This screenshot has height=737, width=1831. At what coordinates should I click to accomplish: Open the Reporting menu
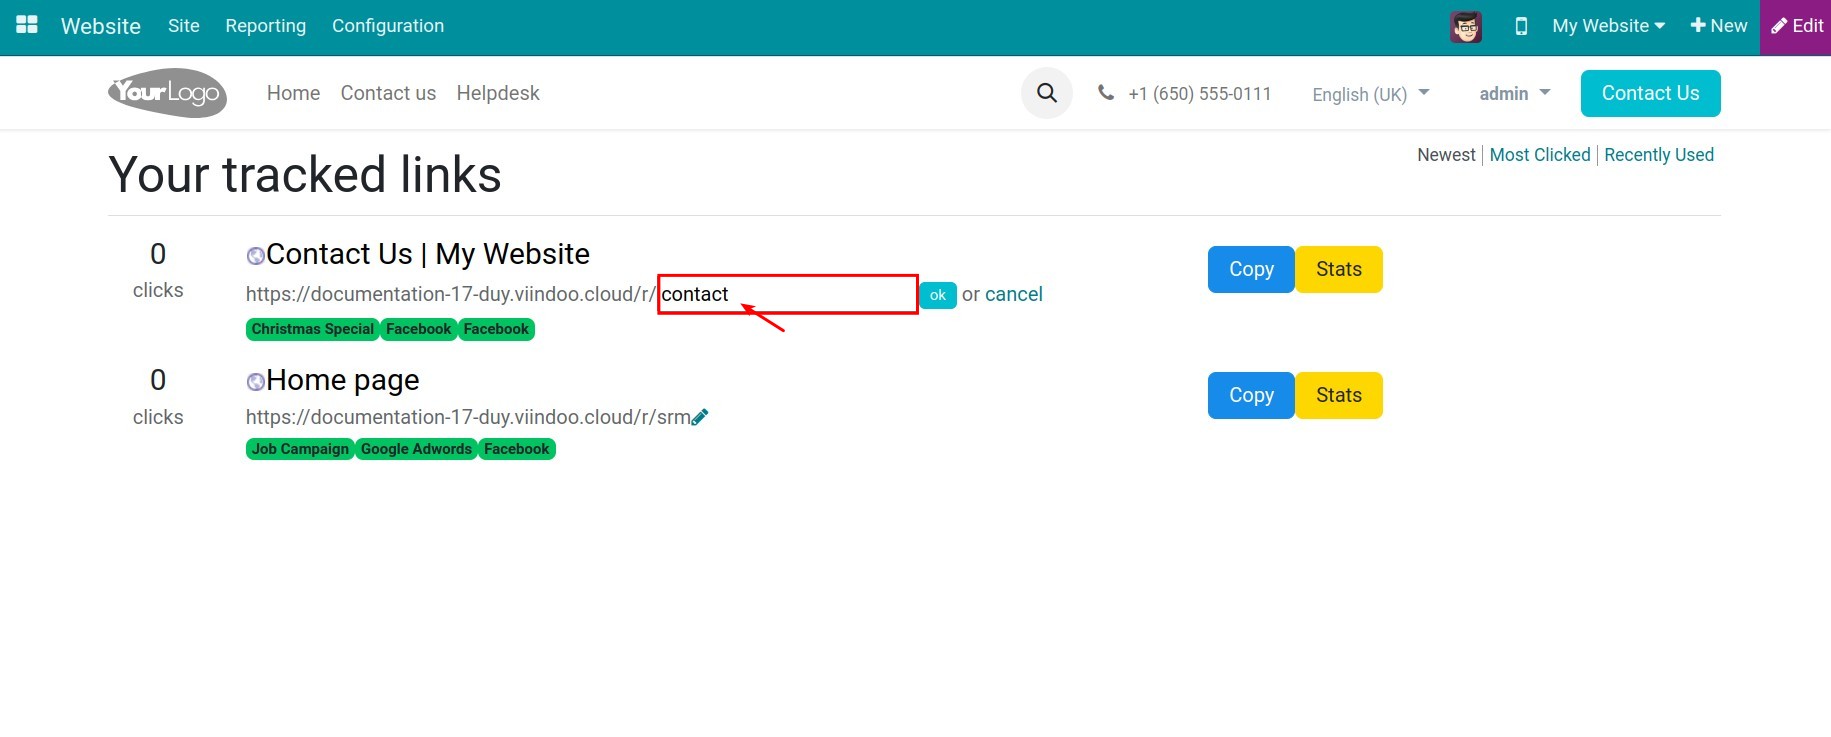[x=266, y=26]
